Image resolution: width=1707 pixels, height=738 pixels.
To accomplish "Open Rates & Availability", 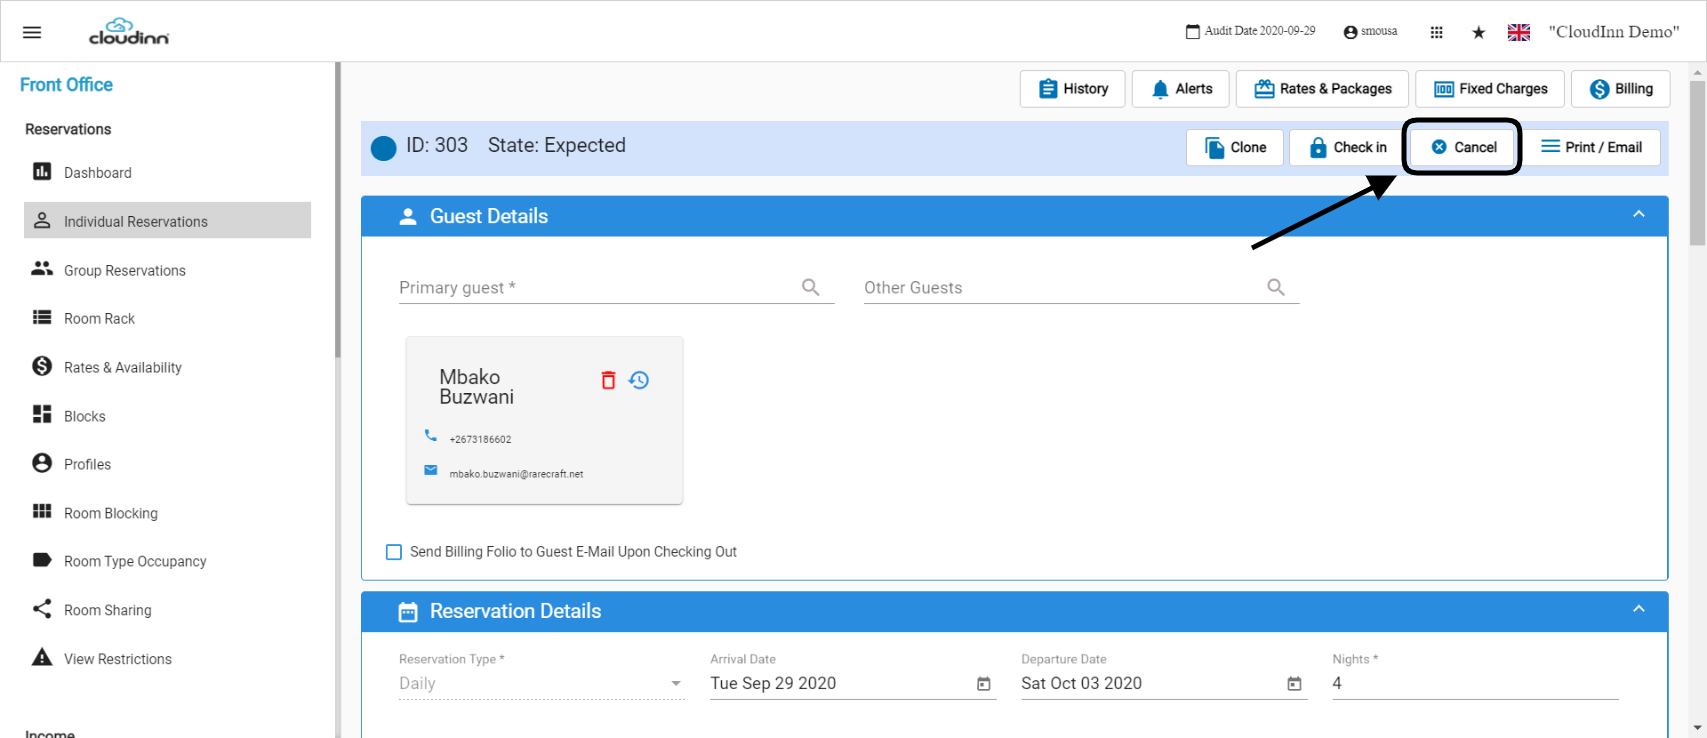I will (x=167, y=367).
